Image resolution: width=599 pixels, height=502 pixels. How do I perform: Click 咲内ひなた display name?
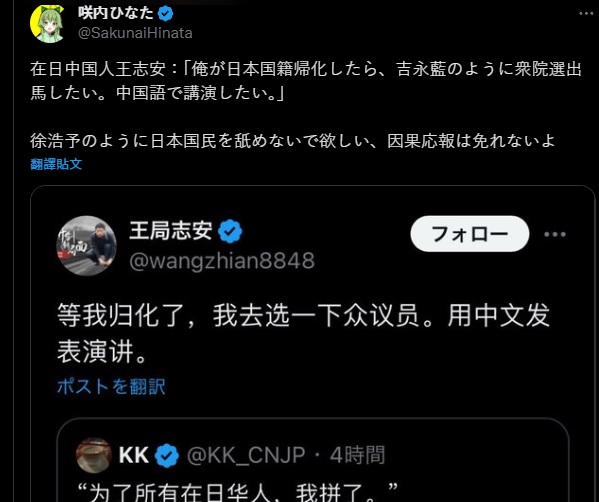115,13
